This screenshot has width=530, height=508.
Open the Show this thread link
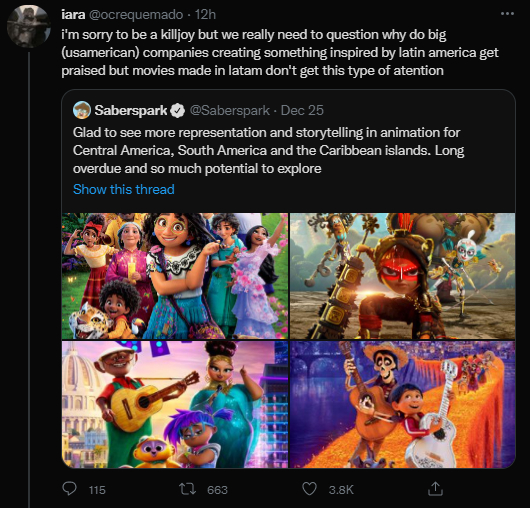point(124,189)
